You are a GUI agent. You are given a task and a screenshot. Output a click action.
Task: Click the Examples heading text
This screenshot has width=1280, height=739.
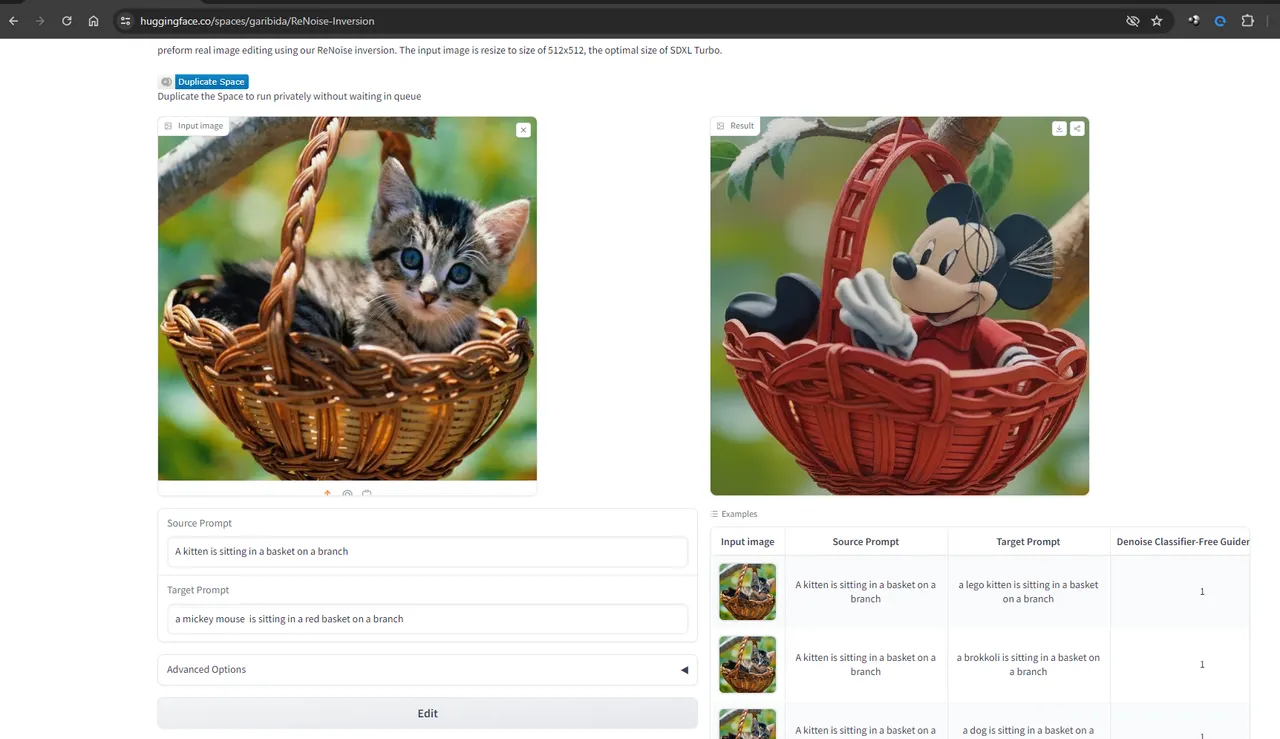tap(739, 514)
